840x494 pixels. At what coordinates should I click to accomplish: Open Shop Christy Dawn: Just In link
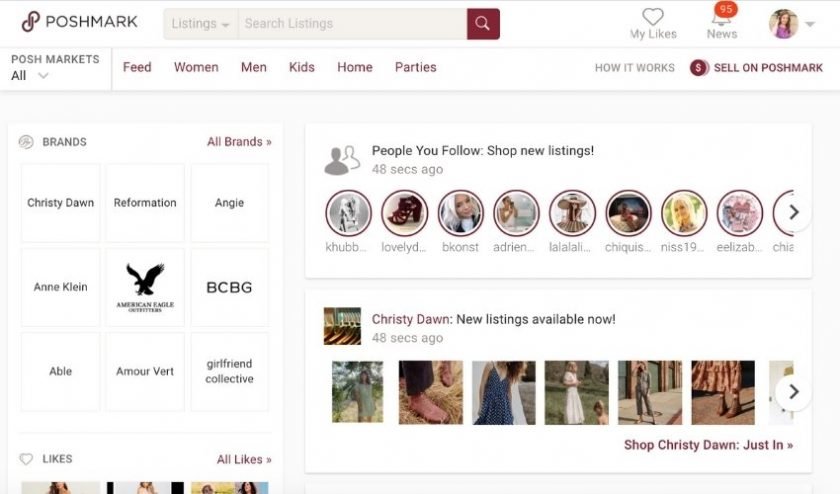pos(708,445)
